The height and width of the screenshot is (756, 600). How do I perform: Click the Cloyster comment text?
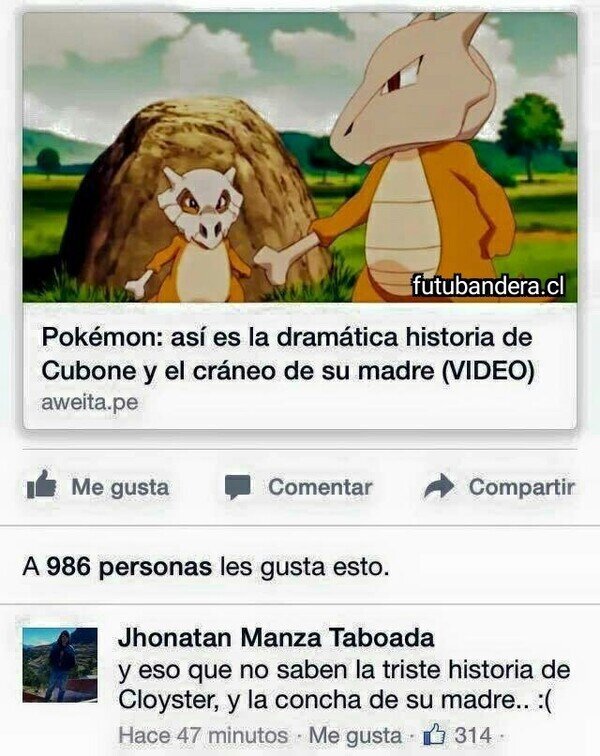point(344,685)
